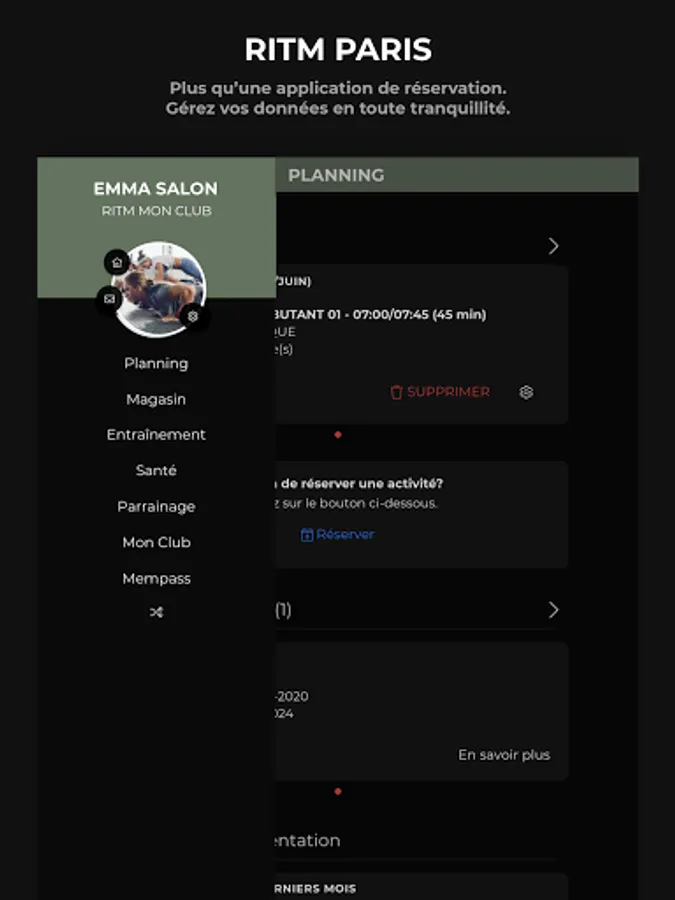
Task: Select Parrainage in the side menu
Action: pyautogui.click(x=156, y=506)
